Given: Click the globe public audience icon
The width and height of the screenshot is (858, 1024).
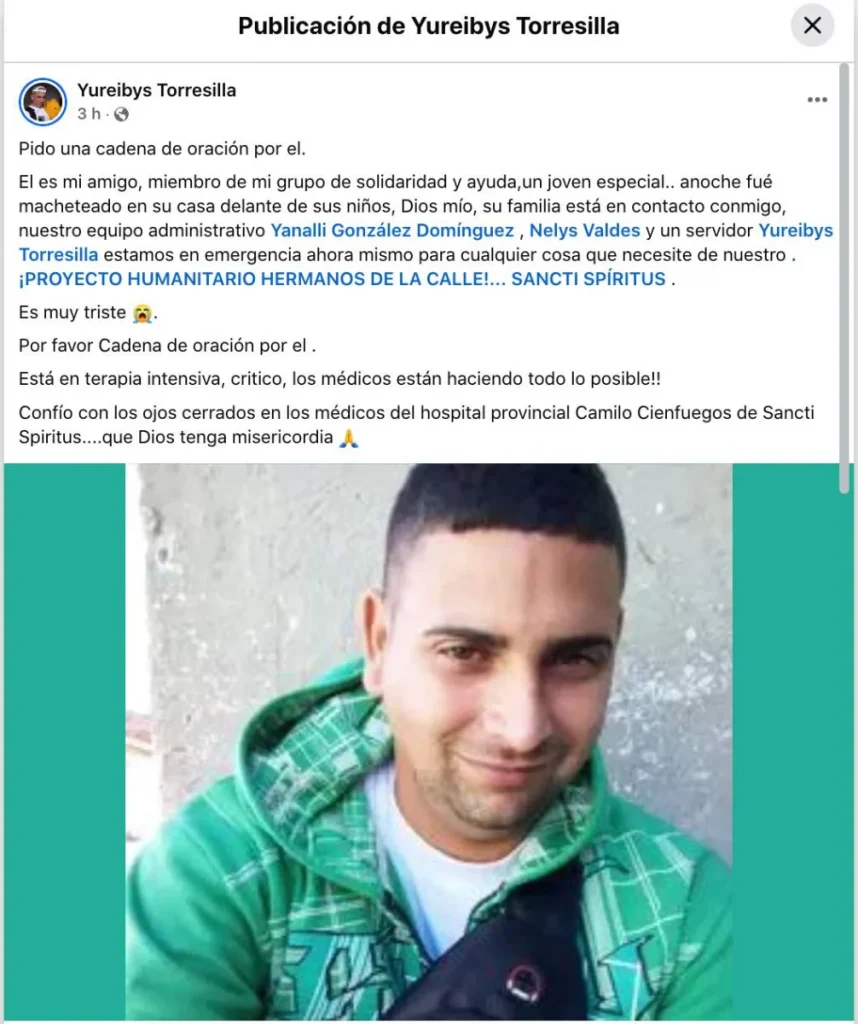Looking at the screenshot, I should coord(121,114).
